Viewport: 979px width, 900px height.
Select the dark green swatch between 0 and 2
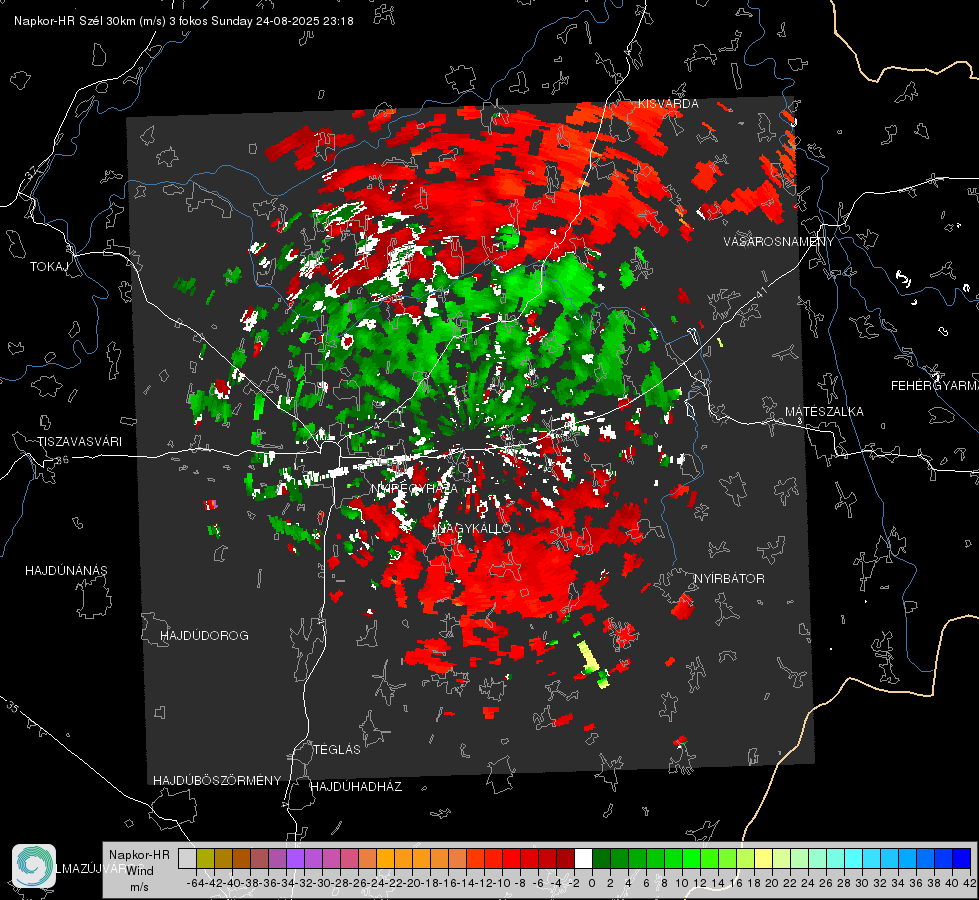(602, 859)
